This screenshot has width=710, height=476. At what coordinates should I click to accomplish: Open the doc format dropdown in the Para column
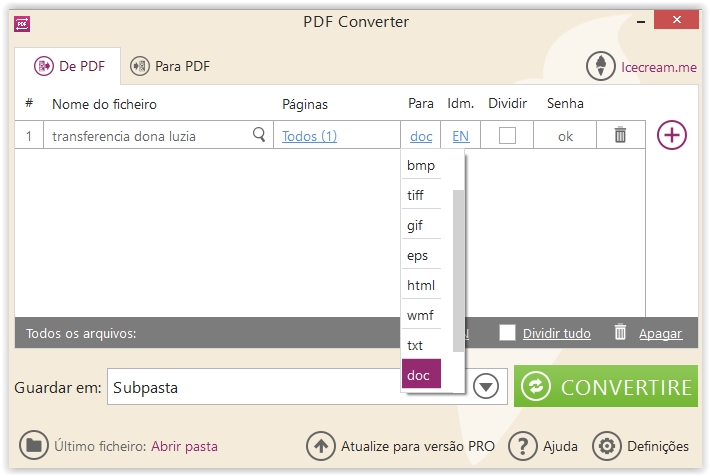tap(421, 136)
